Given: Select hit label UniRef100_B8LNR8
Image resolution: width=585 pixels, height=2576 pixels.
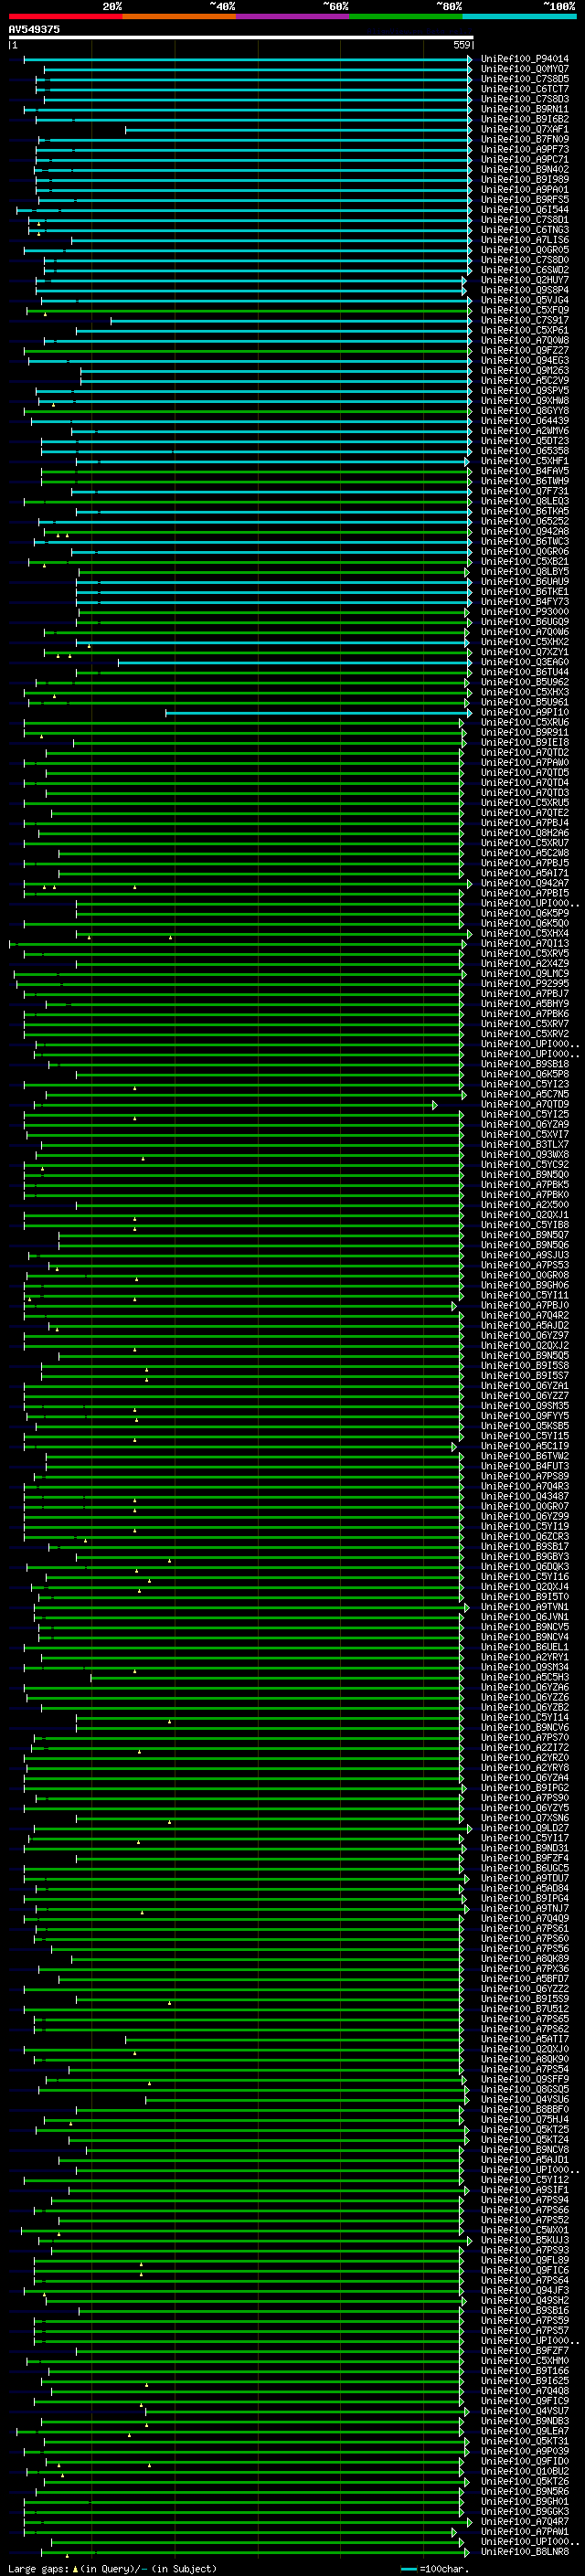Looking at the screenshot, I should [525, 2553].
